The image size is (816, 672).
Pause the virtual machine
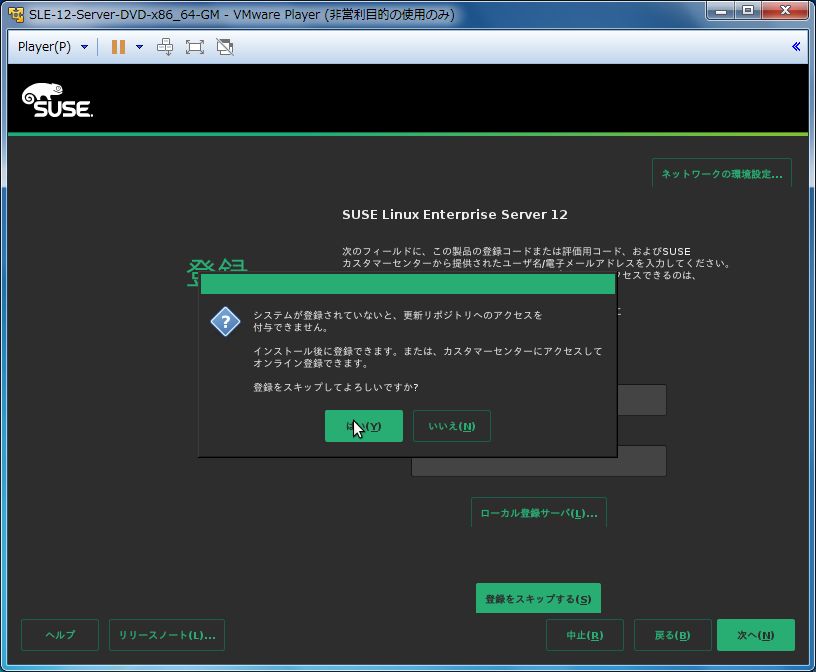pos(118,47)
